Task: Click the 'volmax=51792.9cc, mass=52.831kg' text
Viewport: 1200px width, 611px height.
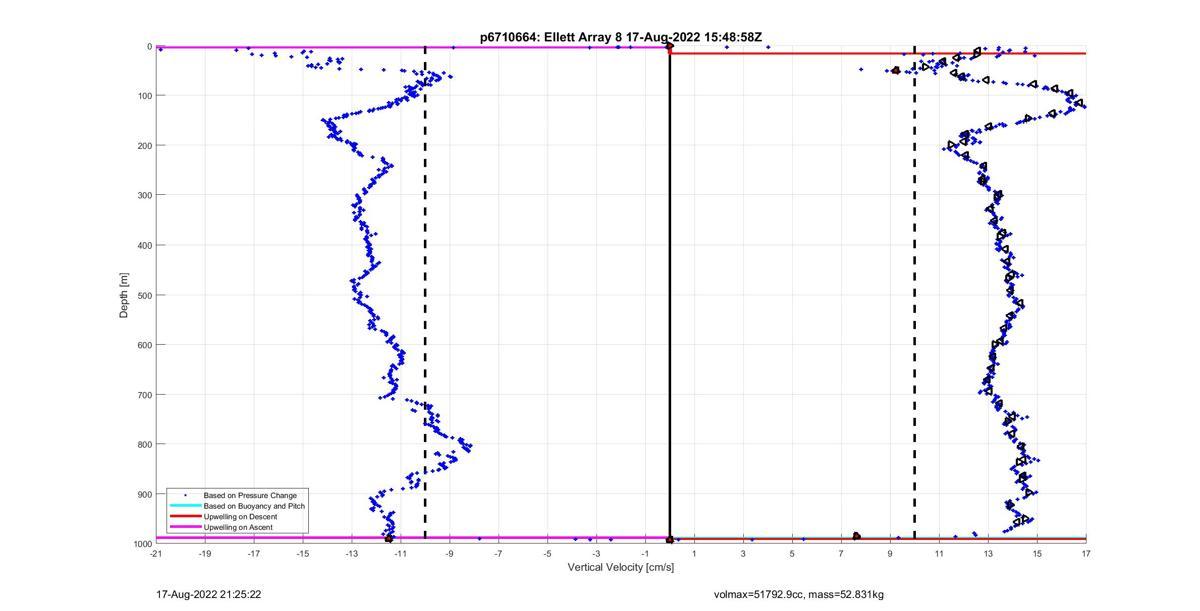Action: [x=799, y=595]
